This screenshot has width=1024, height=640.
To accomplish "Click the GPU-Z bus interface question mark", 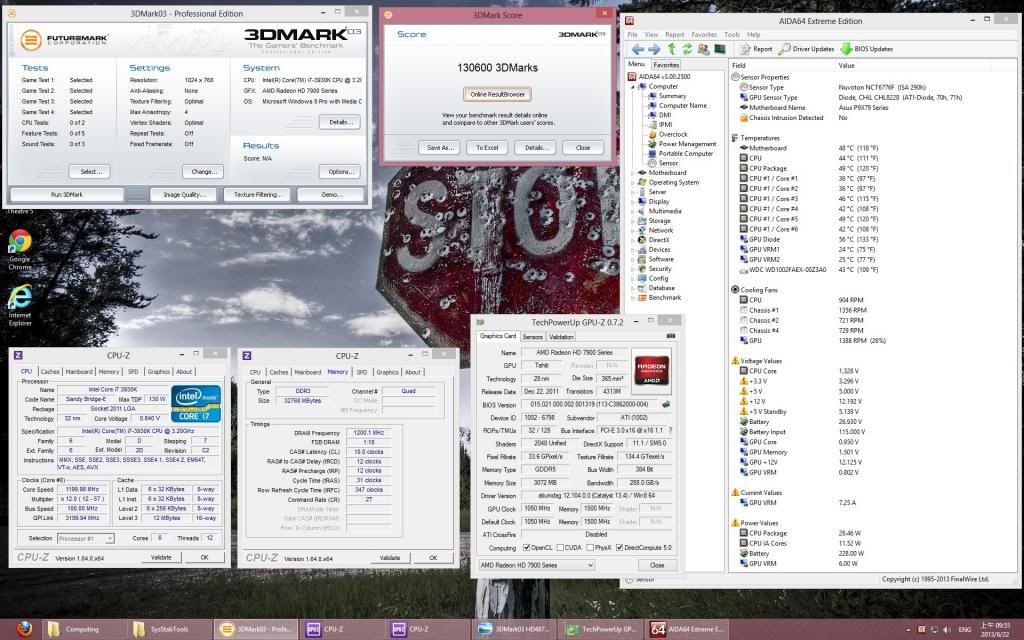I will (670, 431).
